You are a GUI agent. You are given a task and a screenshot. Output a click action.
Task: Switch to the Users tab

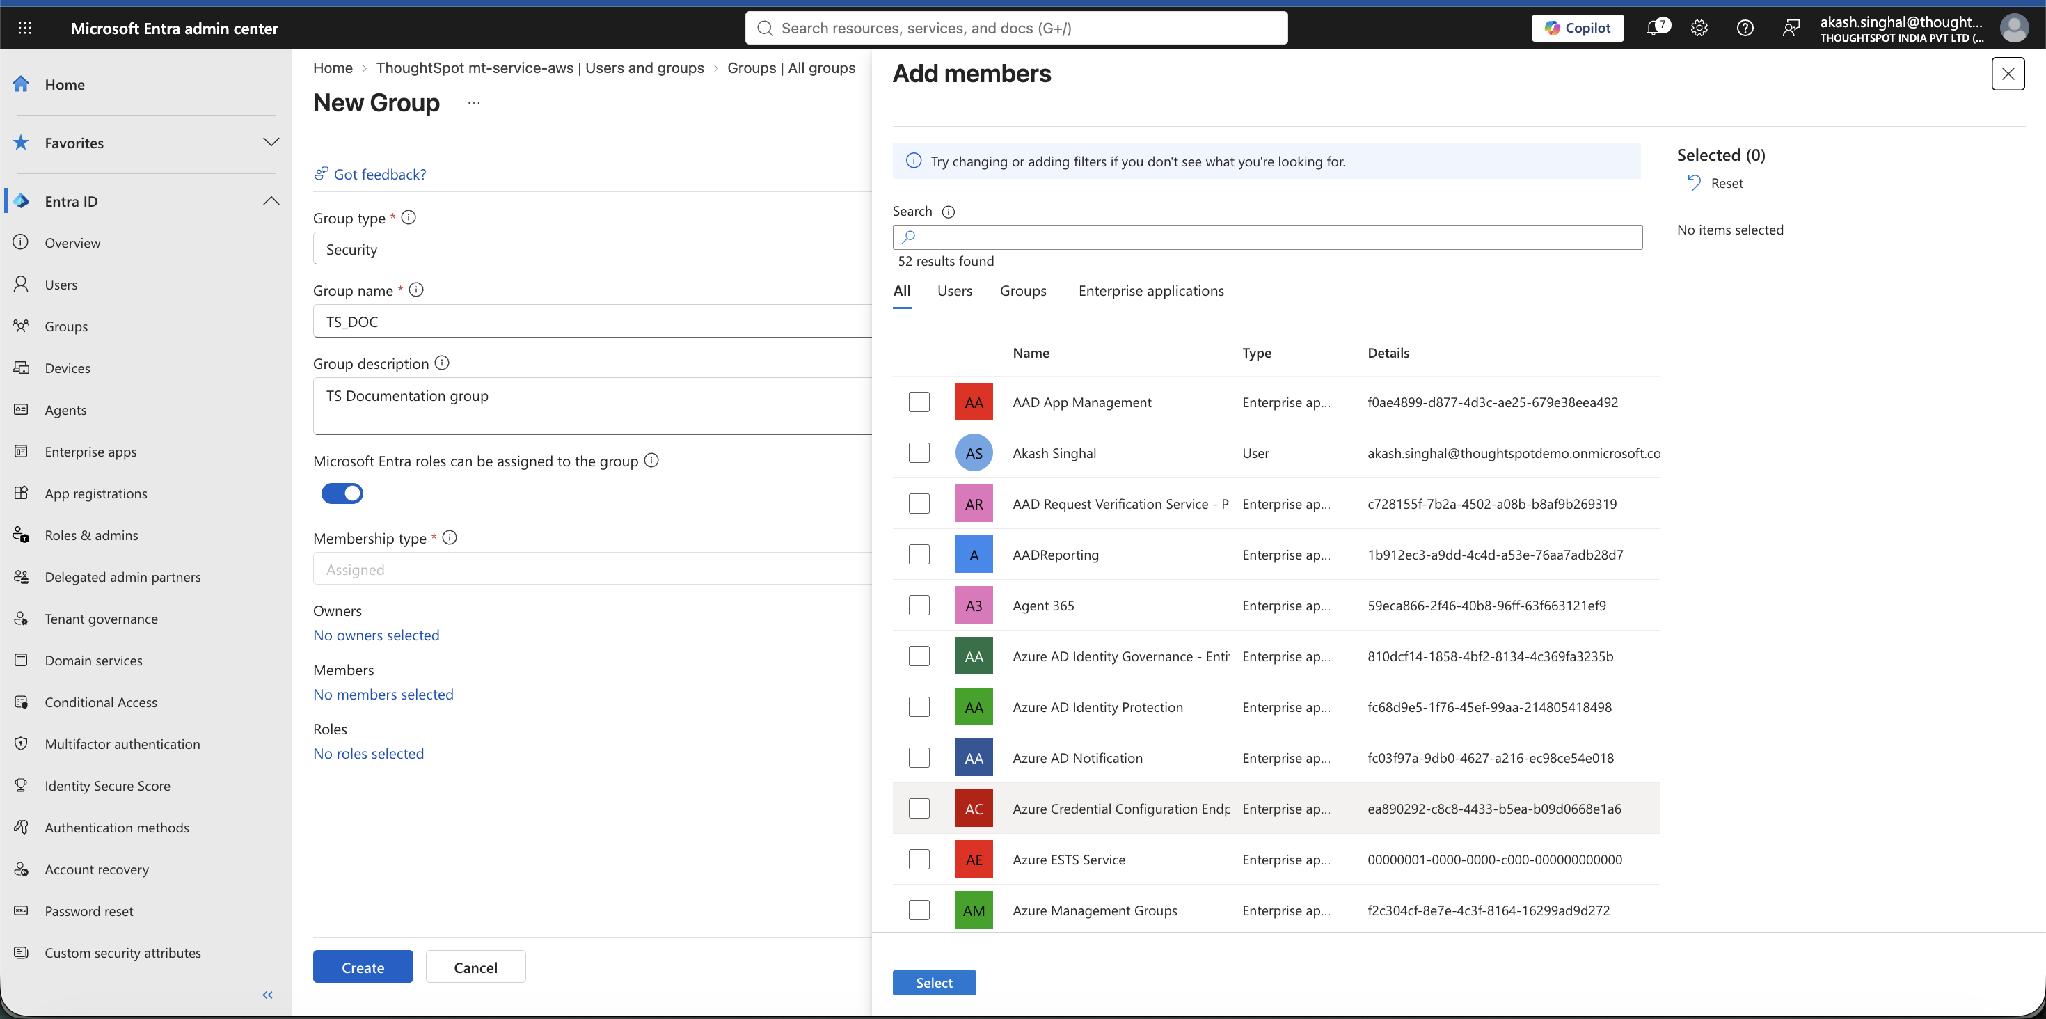(x=955, y=291)
